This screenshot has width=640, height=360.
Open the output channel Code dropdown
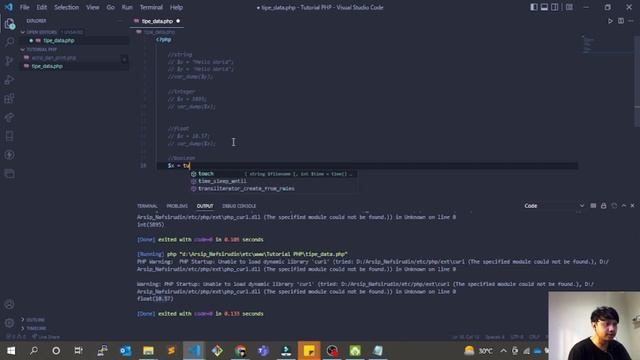[x=554, y=206]
